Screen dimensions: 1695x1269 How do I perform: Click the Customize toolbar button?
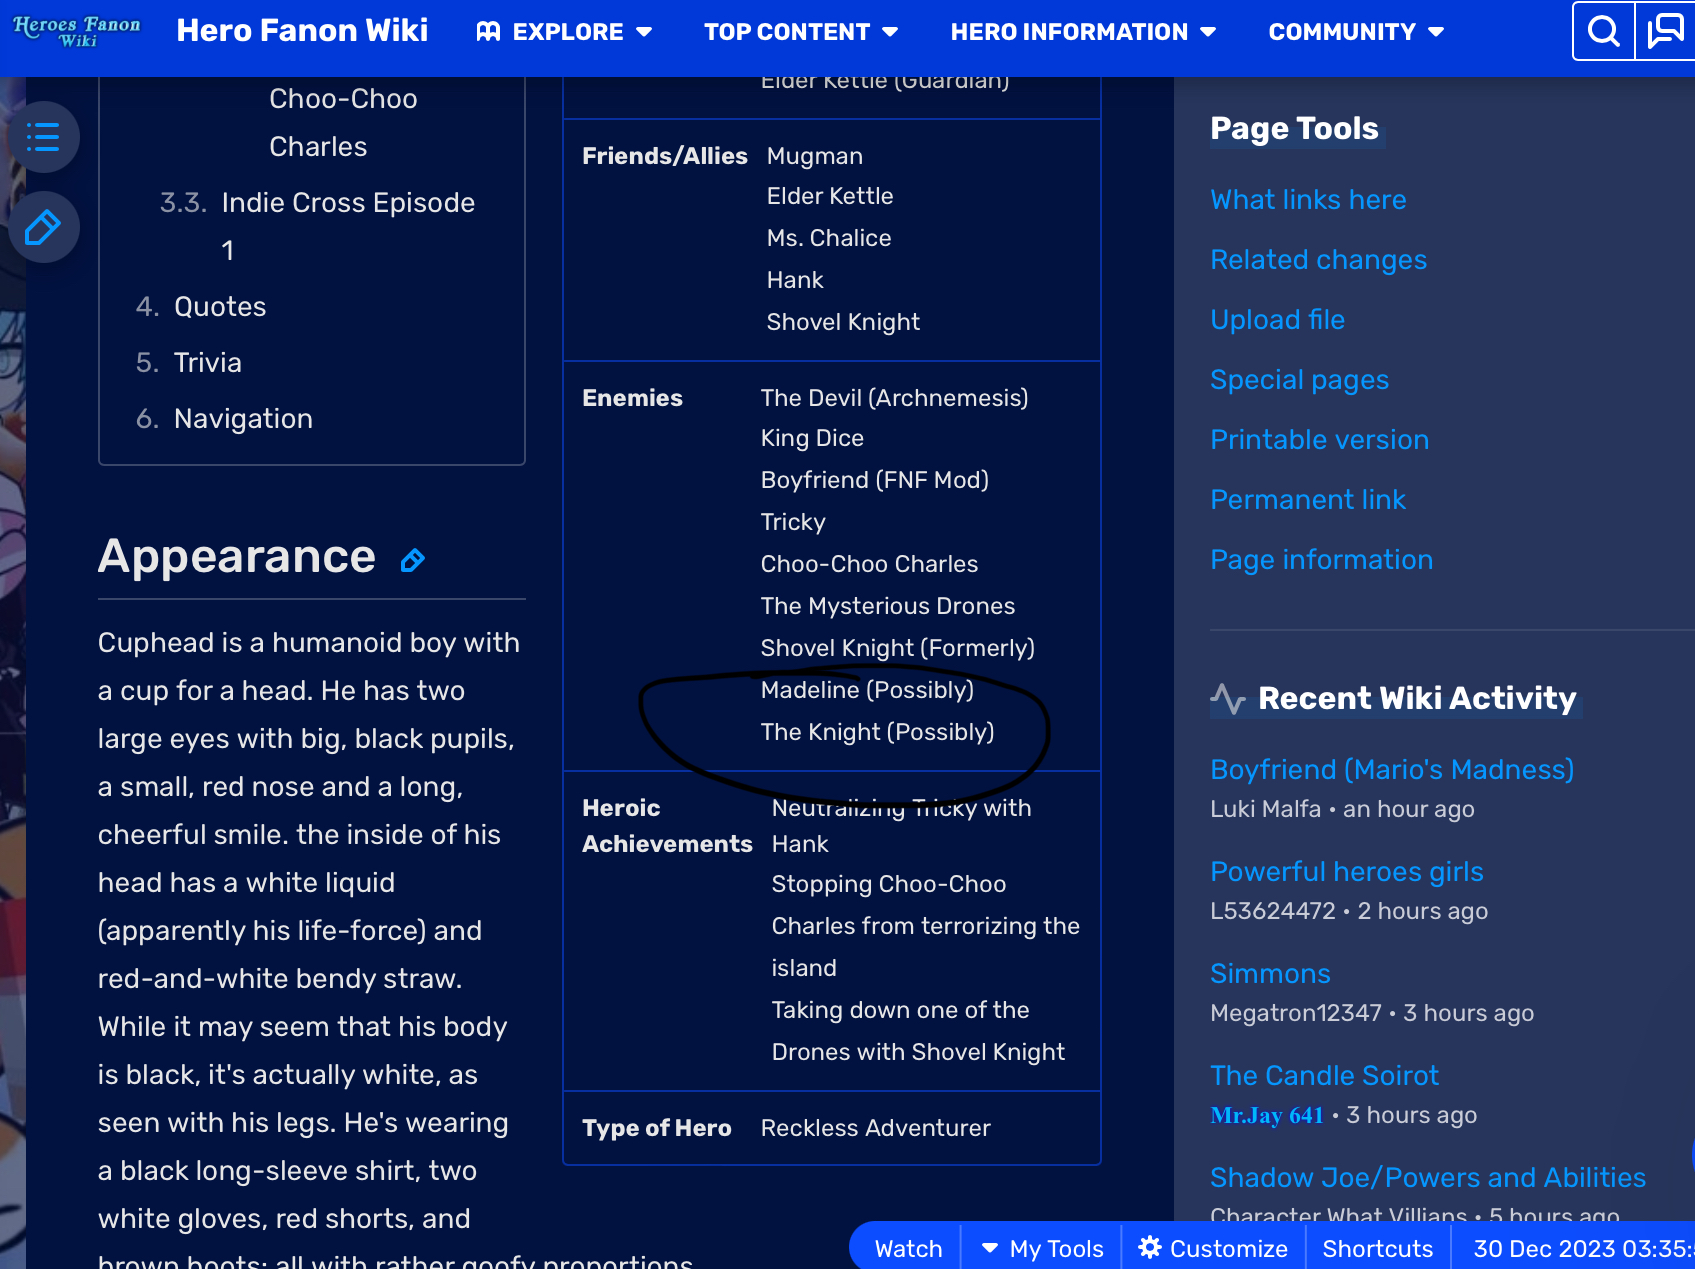[x=1213, y=1248]
